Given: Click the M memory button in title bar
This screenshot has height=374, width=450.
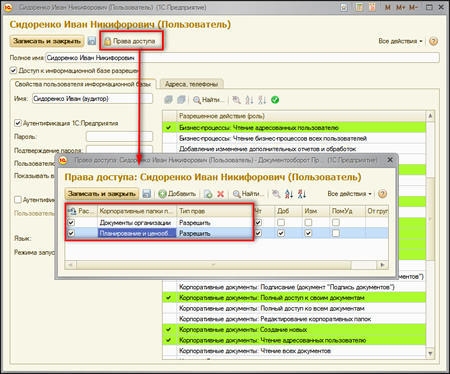Looking at the screenshot, I should pos(388,7).
